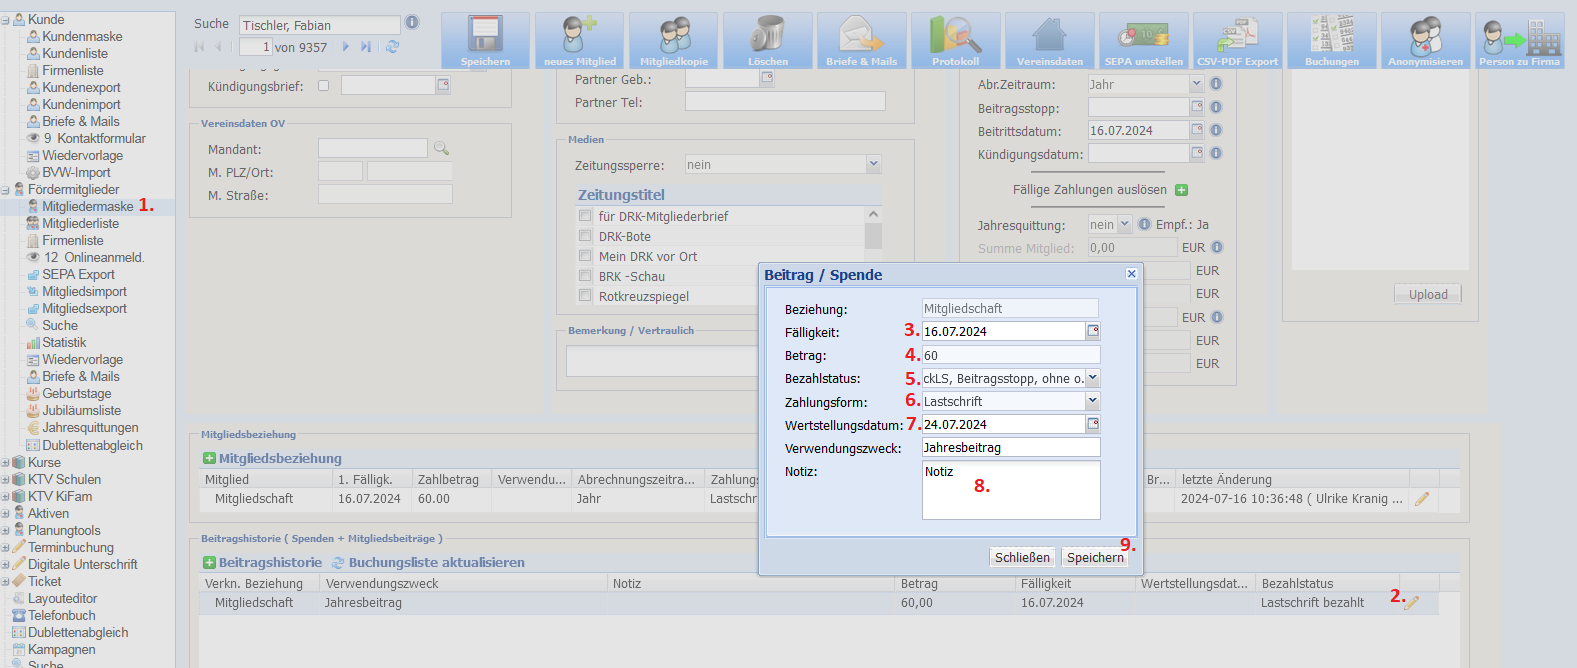The height and width of the screenshot is (668, 1577).
Task: Click the Löschen trash can icon
Action: (x=767, y=41)
